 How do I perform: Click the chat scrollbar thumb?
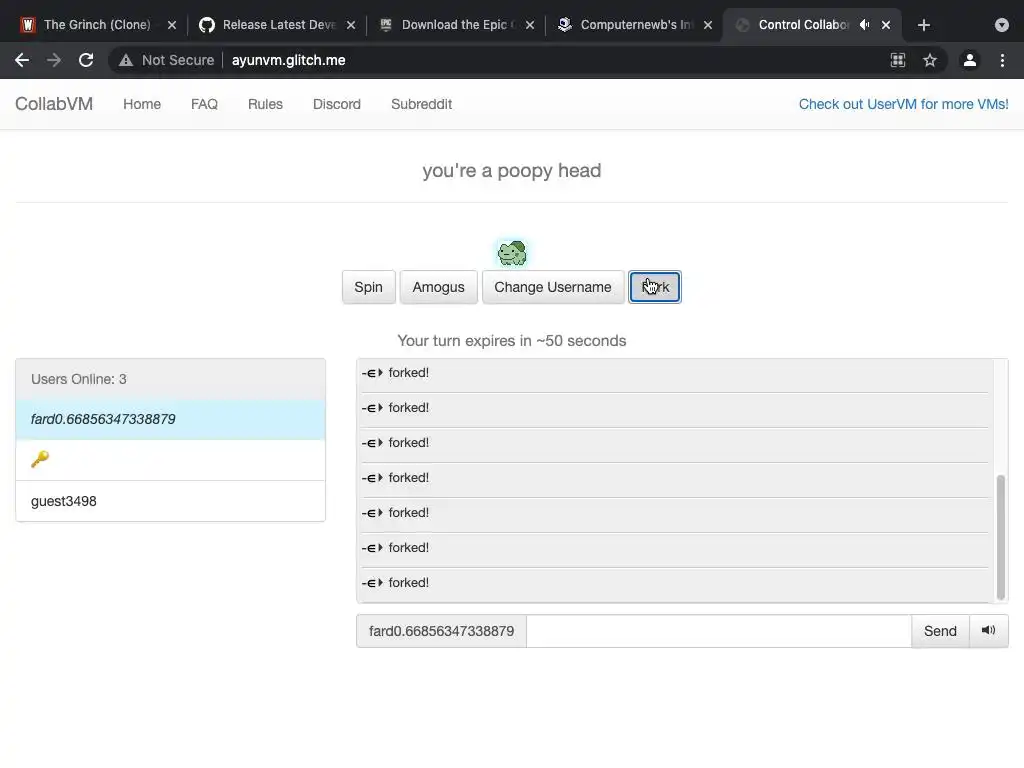(1000, 535)
